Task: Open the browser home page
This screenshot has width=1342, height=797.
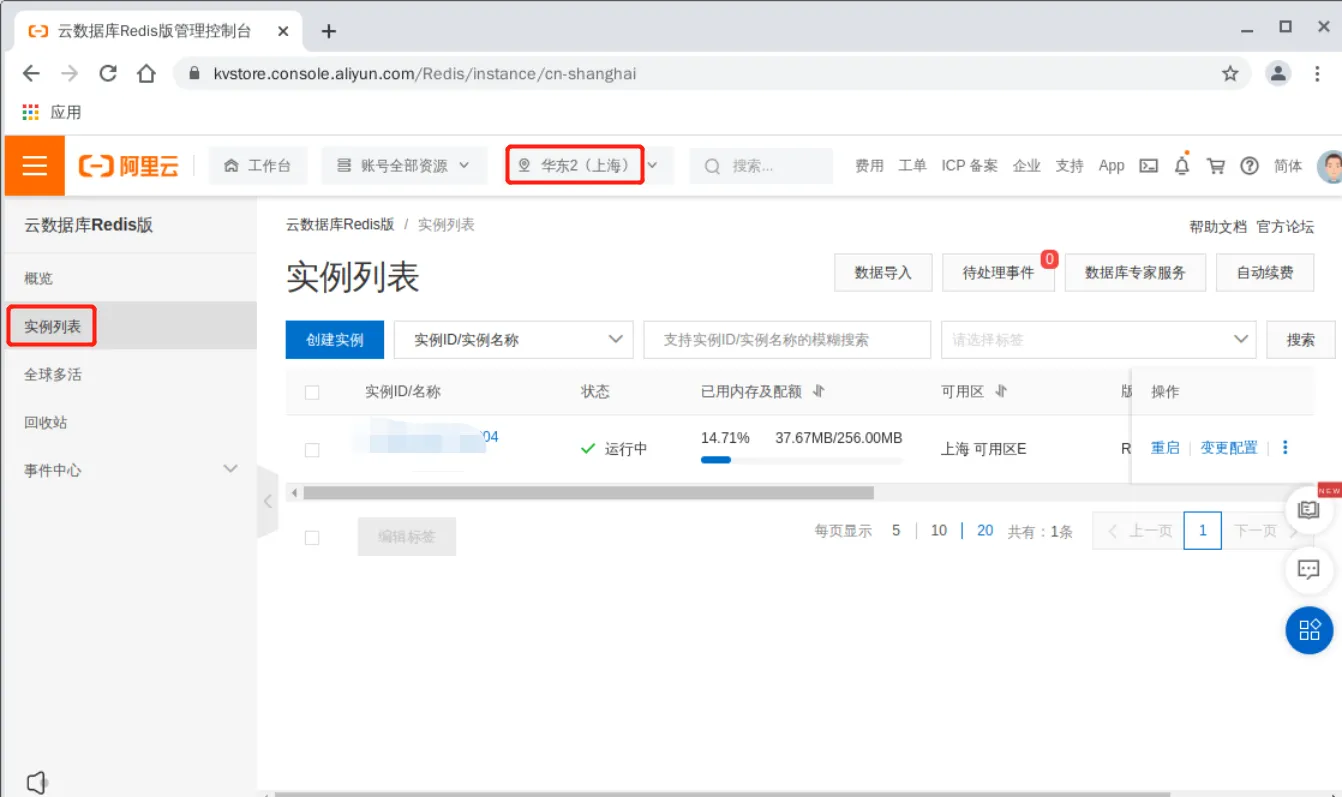Action: [146, 74]
